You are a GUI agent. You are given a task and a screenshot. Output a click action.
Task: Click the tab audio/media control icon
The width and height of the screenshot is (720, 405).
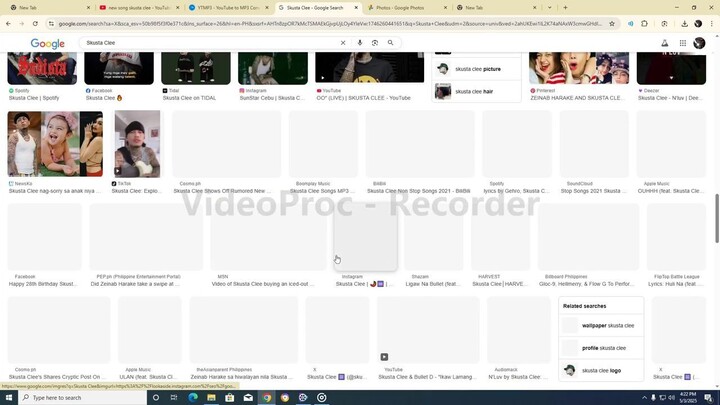630,23
